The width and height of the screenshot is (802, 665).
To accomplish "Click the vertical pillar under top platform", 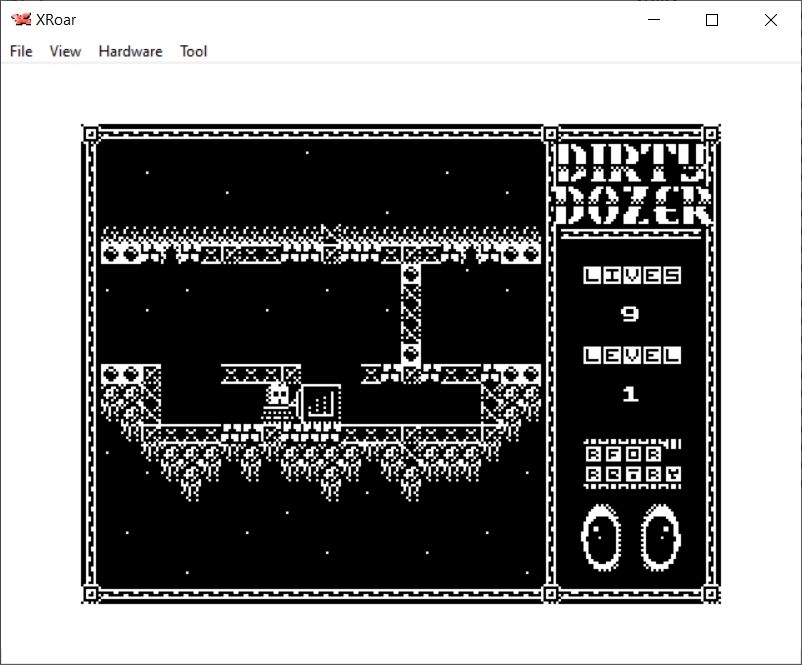I will (410, 315).
